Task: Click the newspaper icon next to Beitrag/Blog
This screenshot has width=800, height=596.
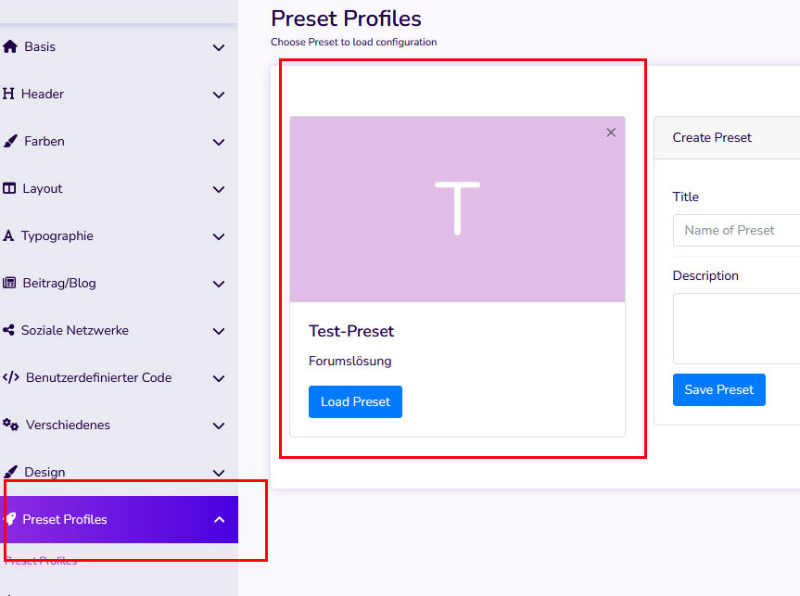Action: 9,283
